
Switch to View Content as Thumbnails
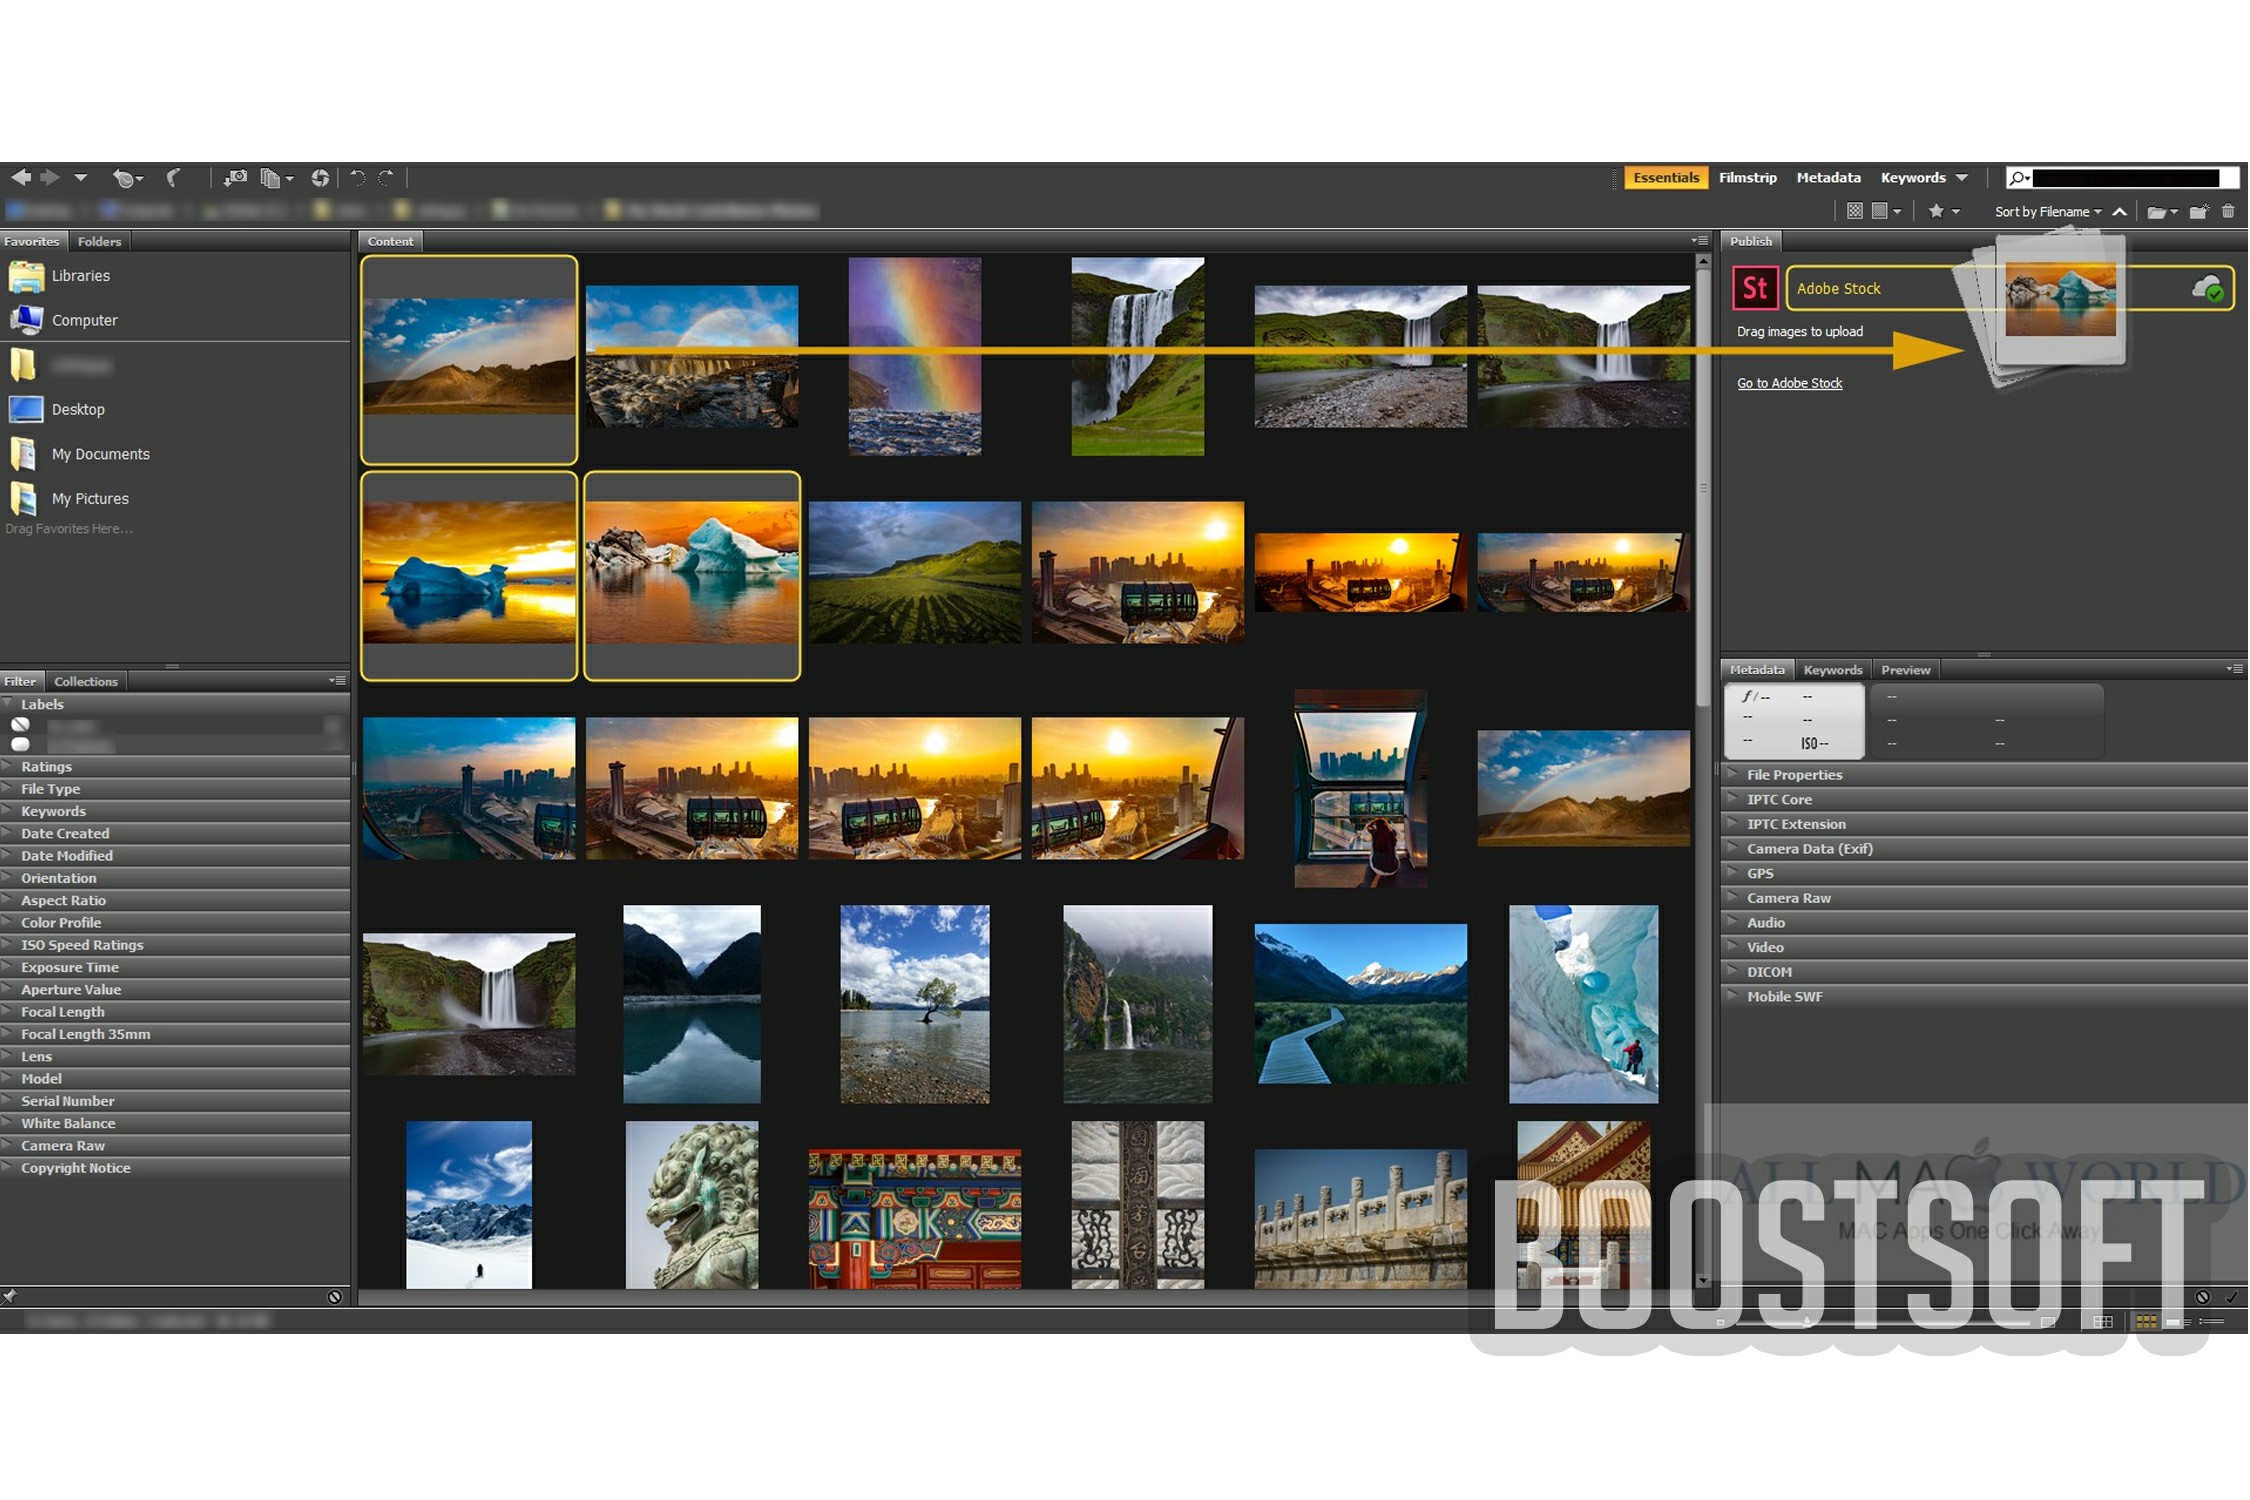click(2146, 1322)
